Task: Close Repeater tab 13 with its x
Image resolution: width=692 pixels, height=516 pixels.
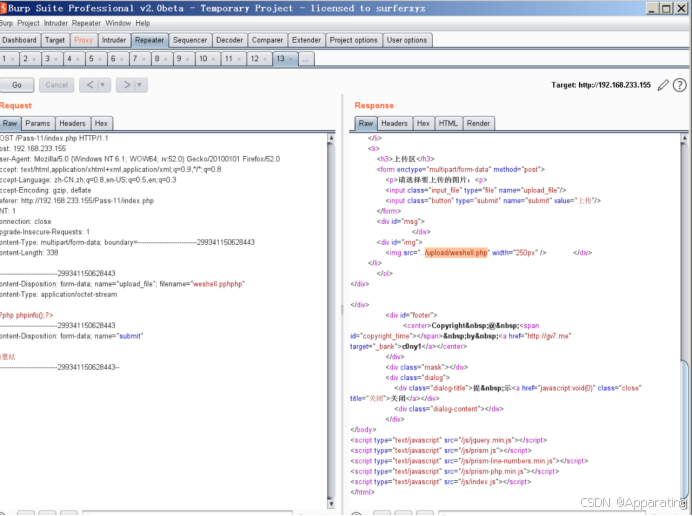Action: 291,59
